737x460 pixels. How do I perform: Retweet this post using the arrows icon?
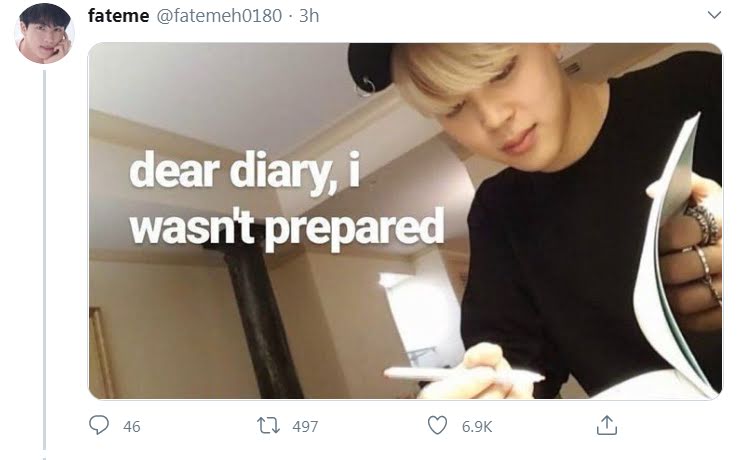click(x=268, y=426)
